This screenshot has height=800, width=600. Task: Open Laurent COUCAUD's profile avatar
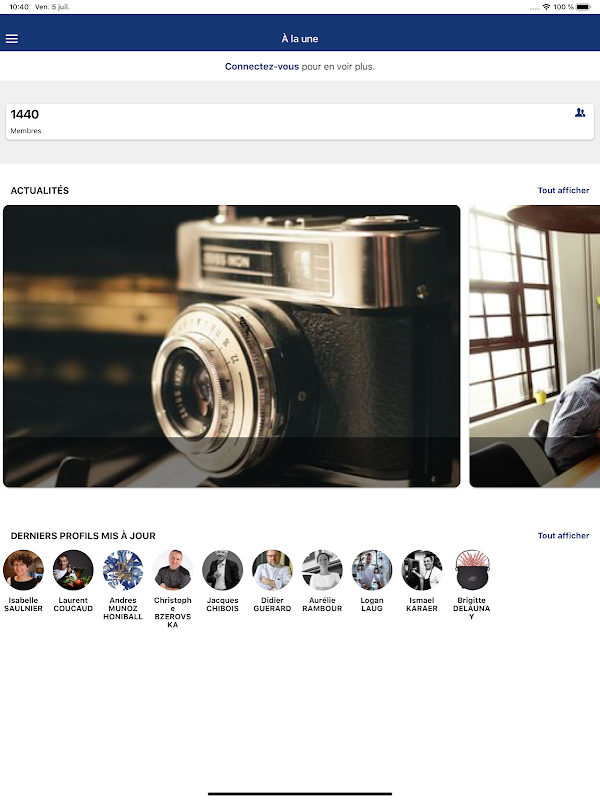73,570
